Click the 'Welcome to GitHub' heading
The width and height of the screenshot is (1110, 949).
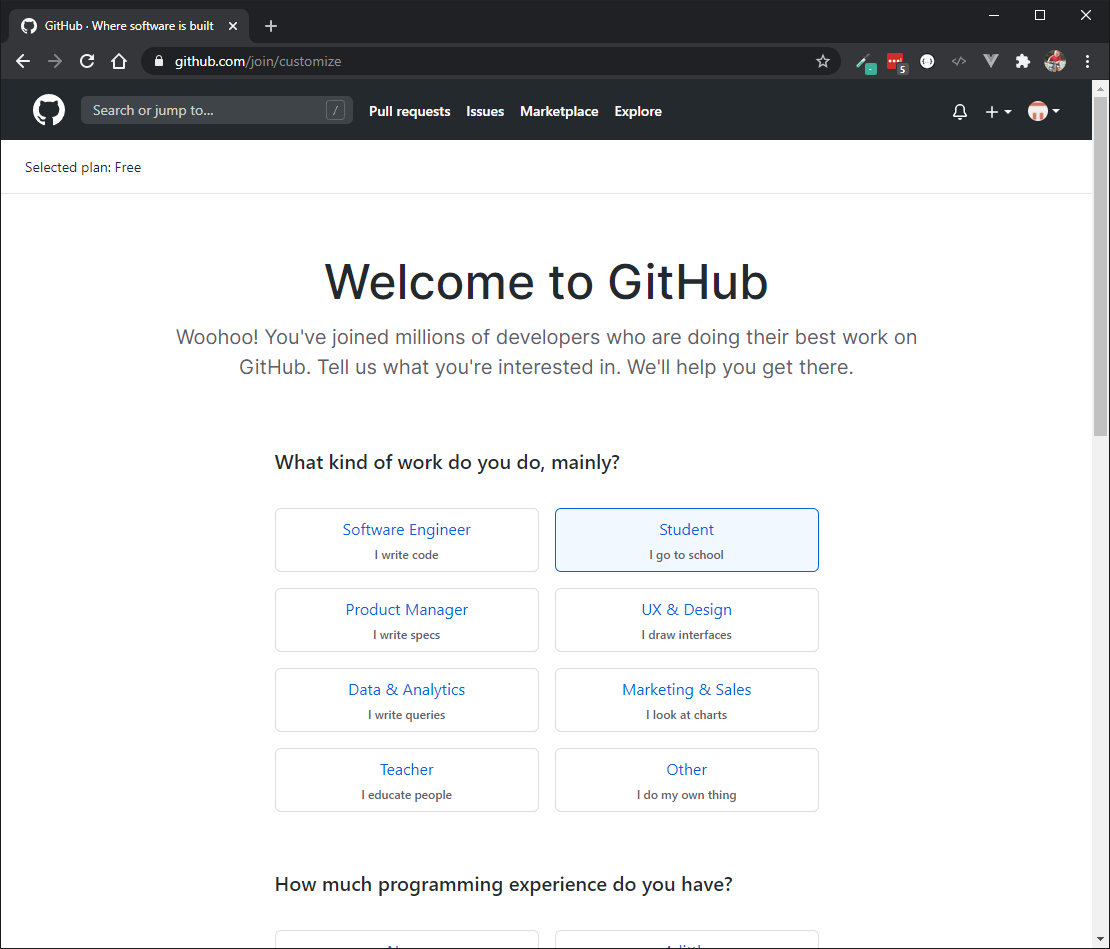(x=546, y=282)
